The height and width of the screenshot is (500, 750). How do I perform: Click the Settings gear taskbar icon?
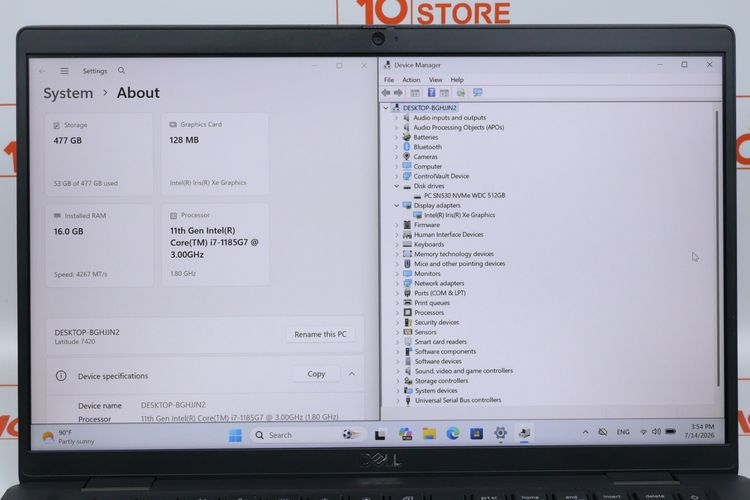click(x=500, y=433)
